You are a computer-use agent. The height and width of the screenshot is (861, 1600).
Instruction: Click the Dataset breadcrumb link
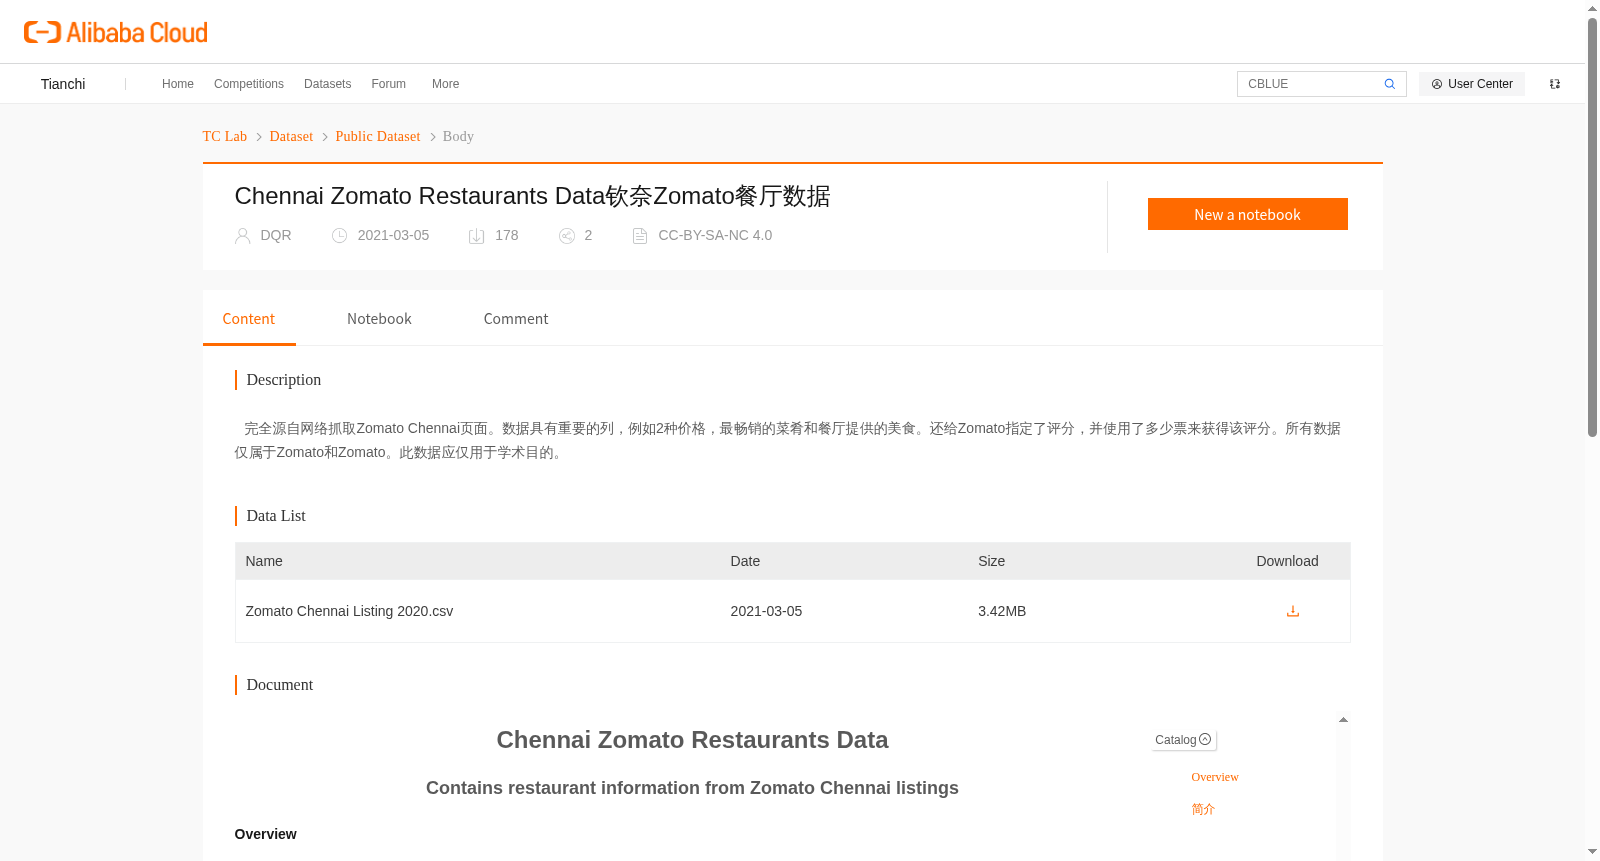click(x=291, y=136)
